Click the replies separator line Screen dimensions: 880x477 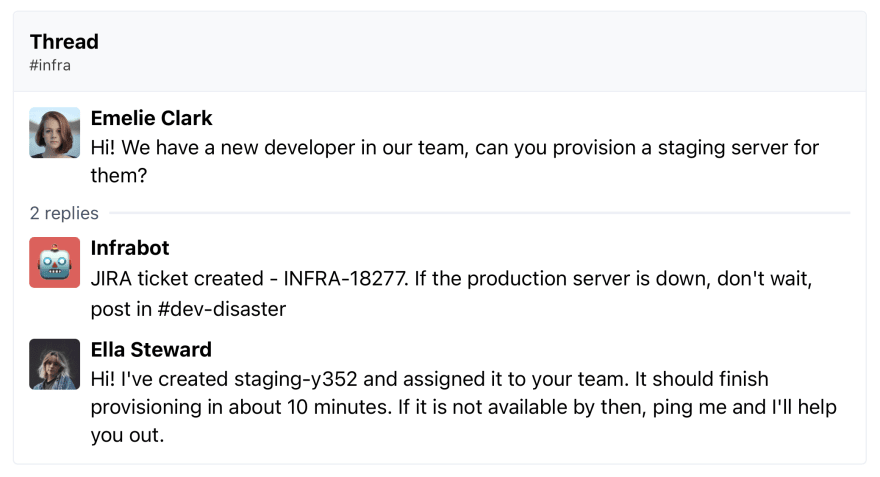point(480,213)
